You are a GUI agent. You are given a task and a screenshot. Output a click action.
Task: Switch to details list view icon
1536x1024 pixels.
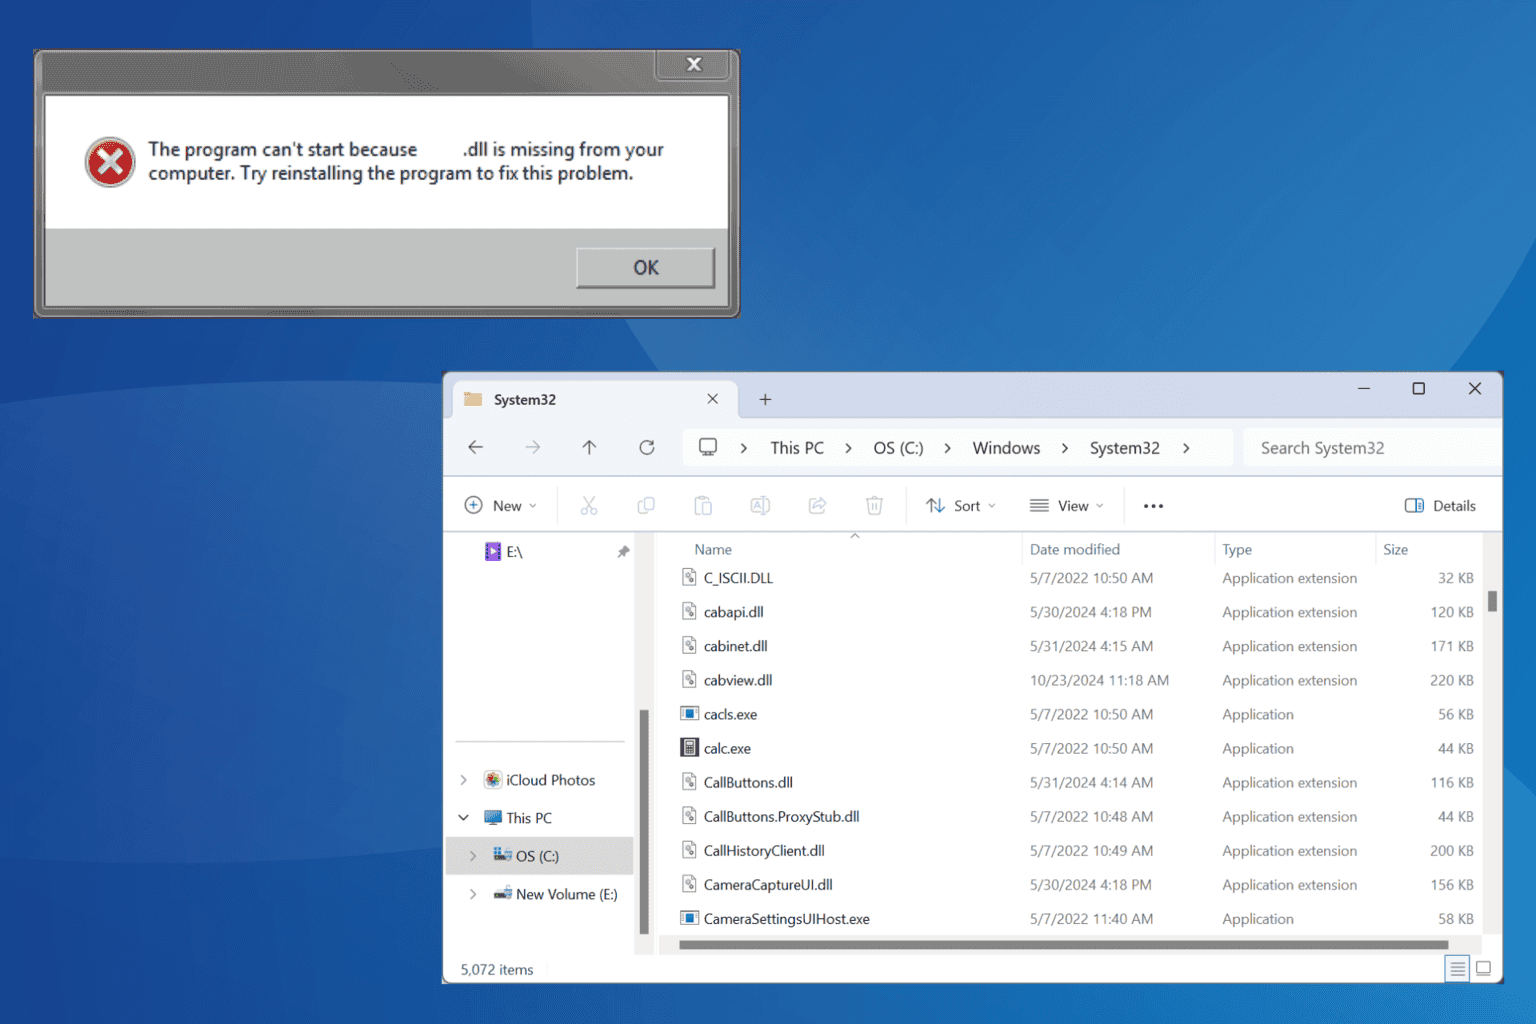point(1457,968)
